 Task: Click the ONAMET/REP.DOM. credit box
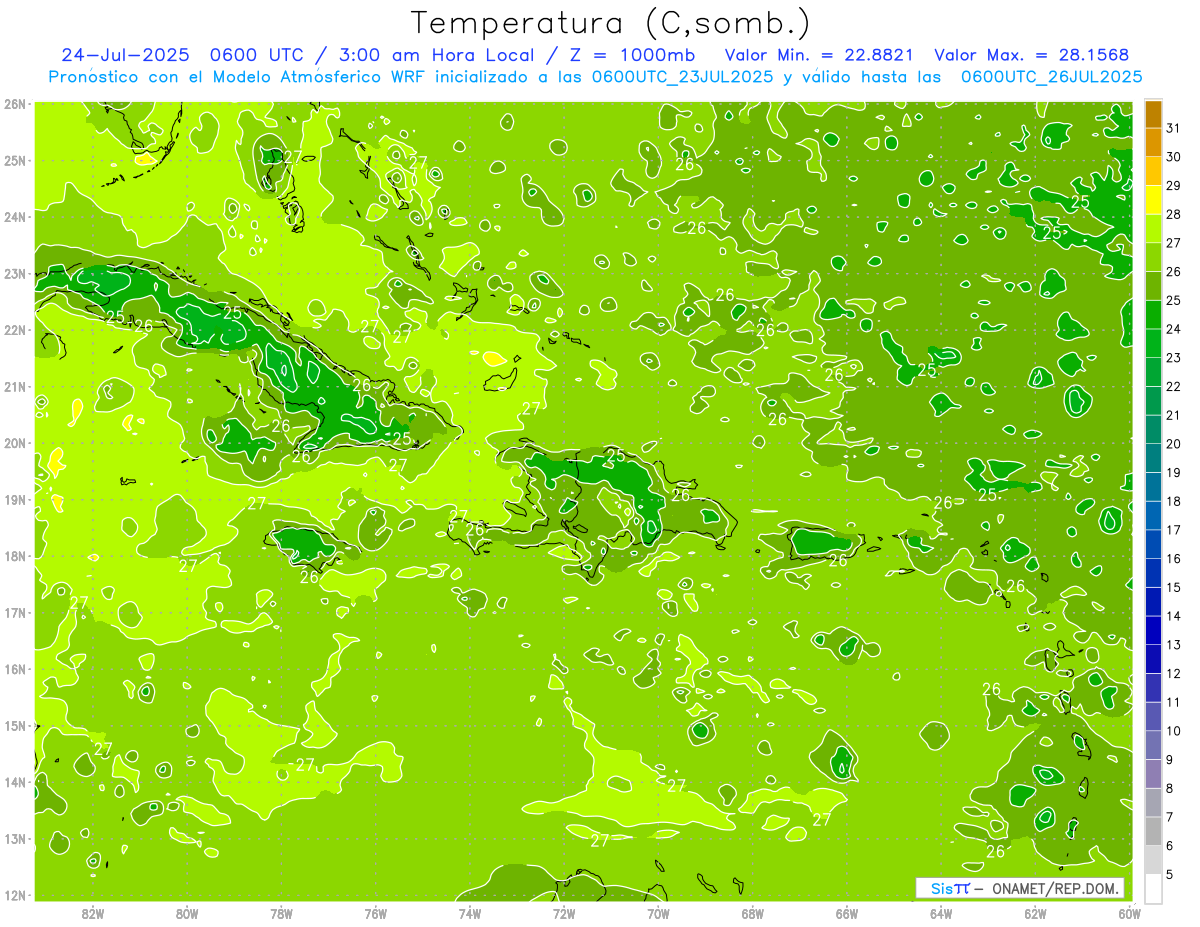point(1020,888)
